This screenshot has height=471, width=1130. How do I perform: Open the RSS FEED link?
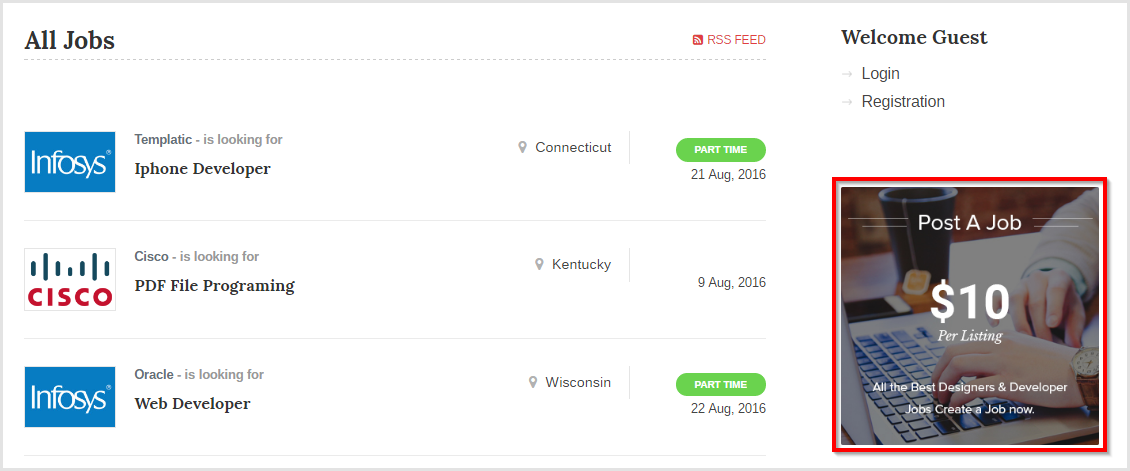(736, 40)
